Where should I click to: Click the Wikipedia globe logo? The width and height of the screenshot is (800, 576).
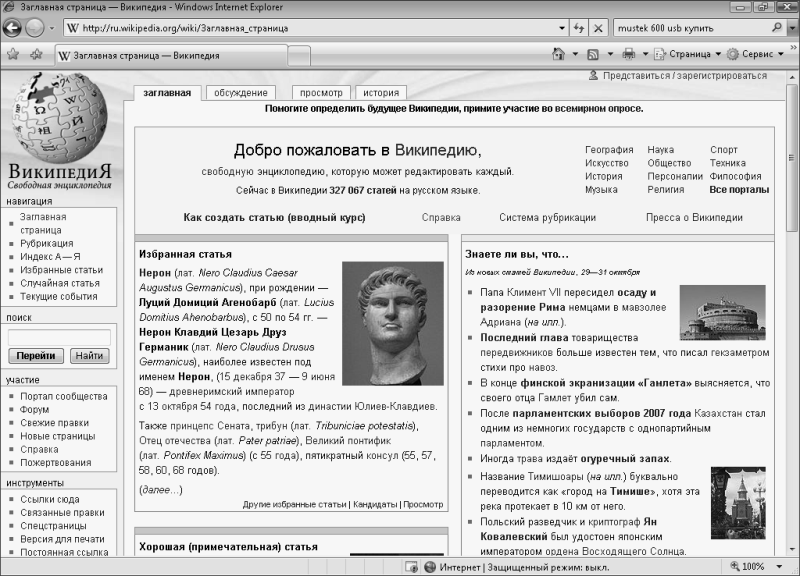tap(60, 118)
